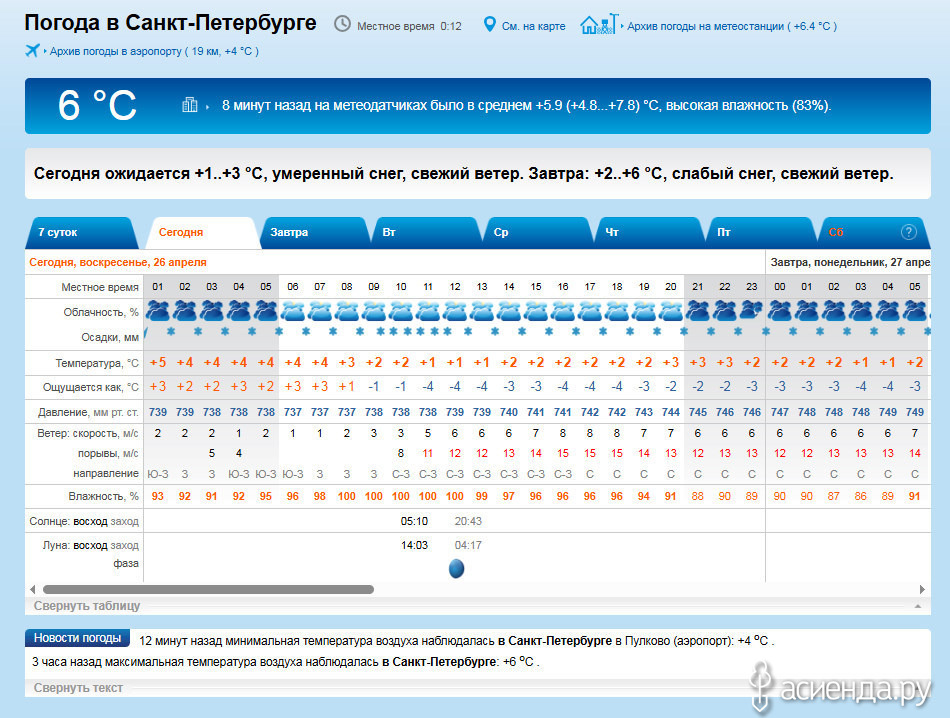Switch the Луна row to заход

click(x=125, y=545)
